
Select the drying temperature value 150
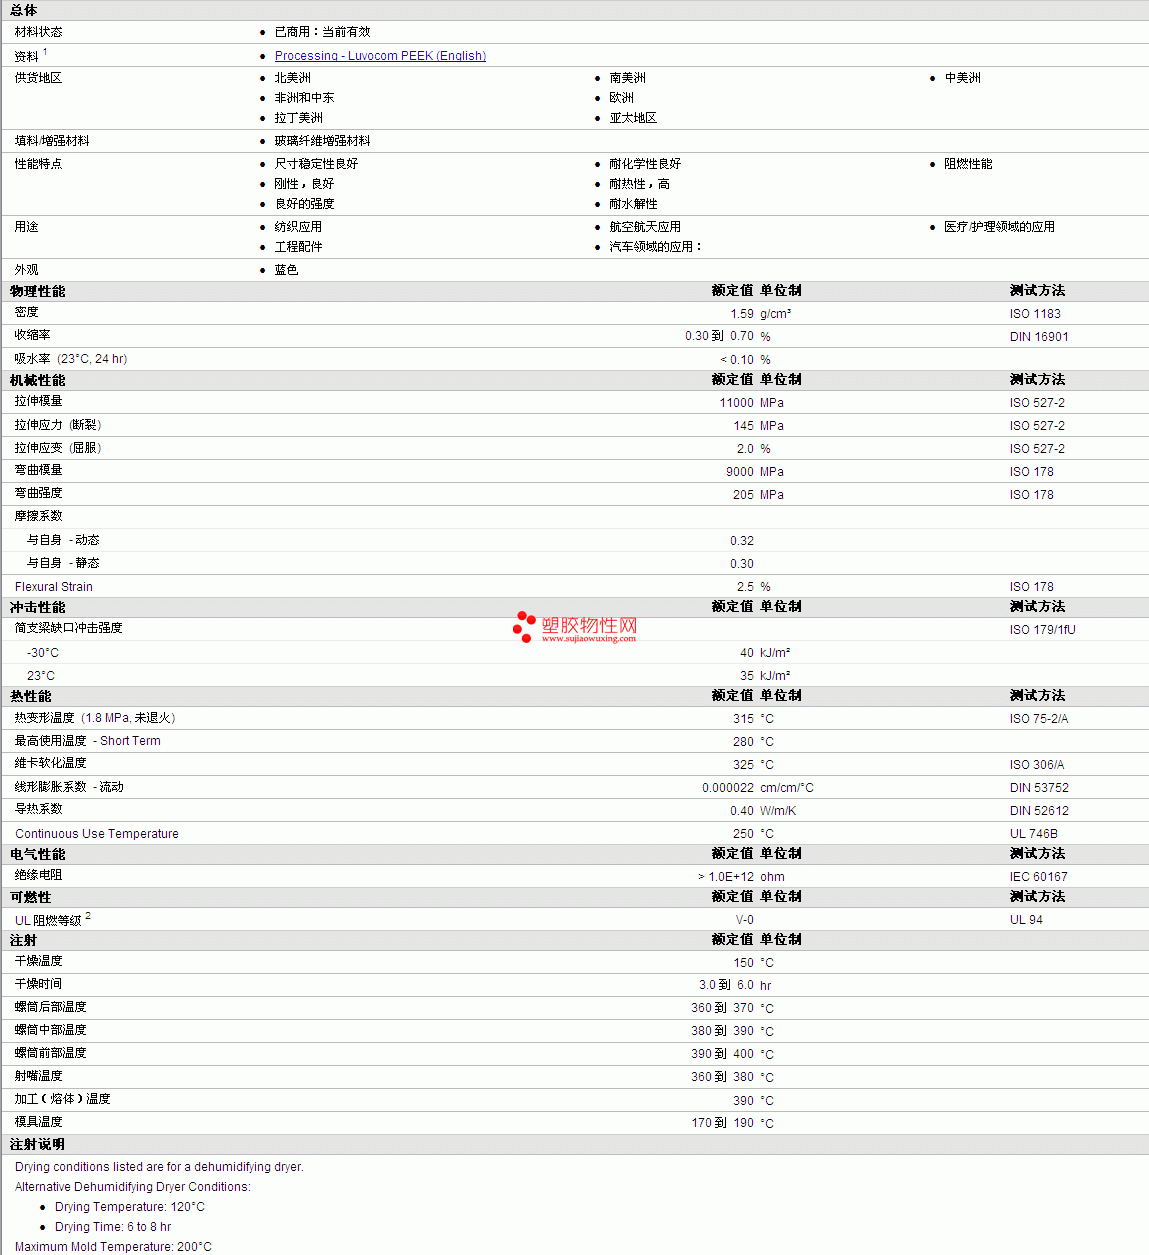pyautogui.click(x=743, y=963)
